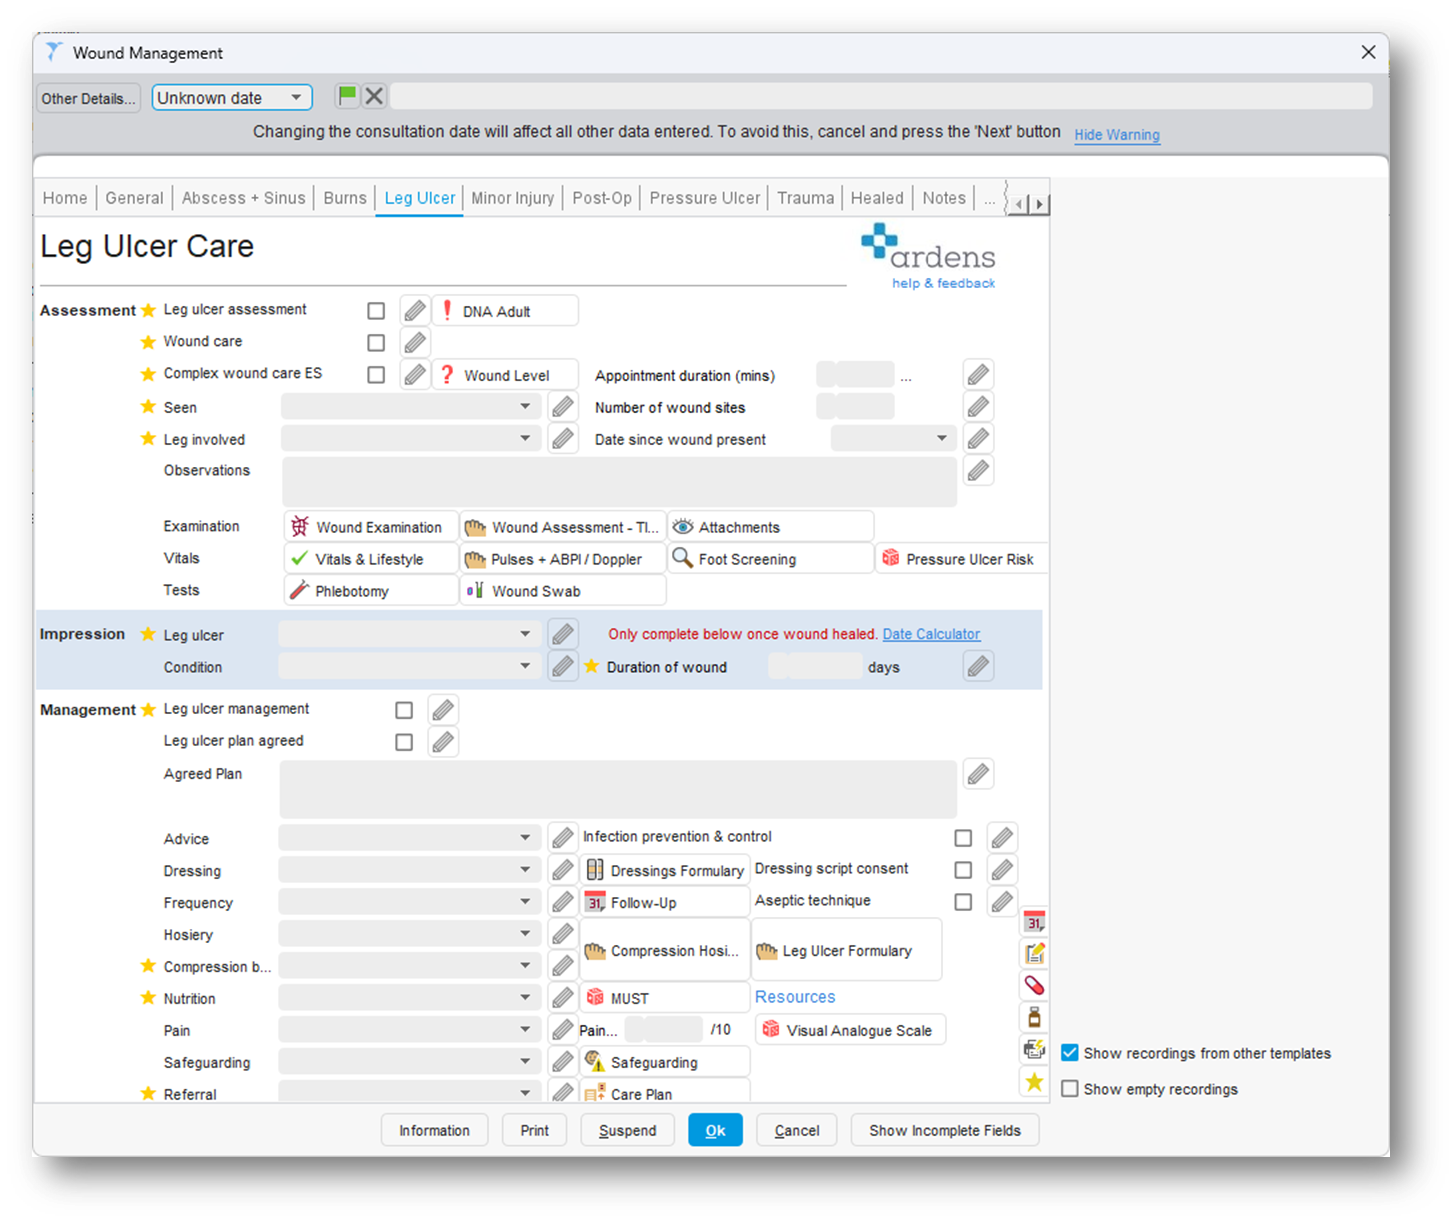This screenshot has width=1455, height=1222.
Task: Open the Attachments eye button
Action: point(770,527)
